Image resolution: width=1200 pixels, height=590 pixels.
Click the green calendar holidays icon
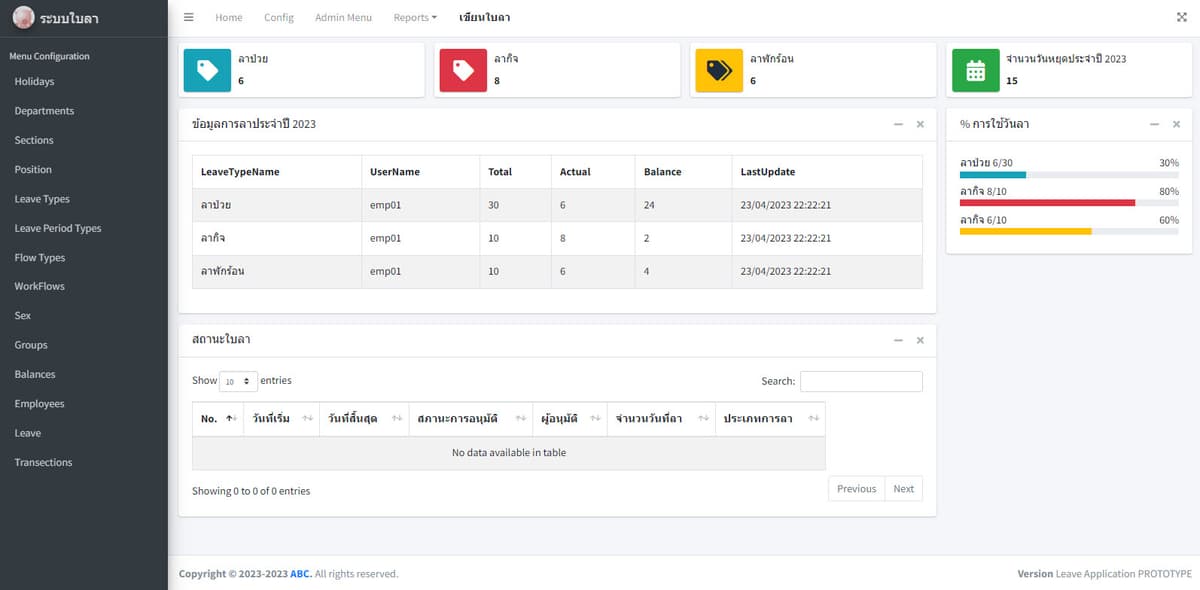click(x=975, y=70)
